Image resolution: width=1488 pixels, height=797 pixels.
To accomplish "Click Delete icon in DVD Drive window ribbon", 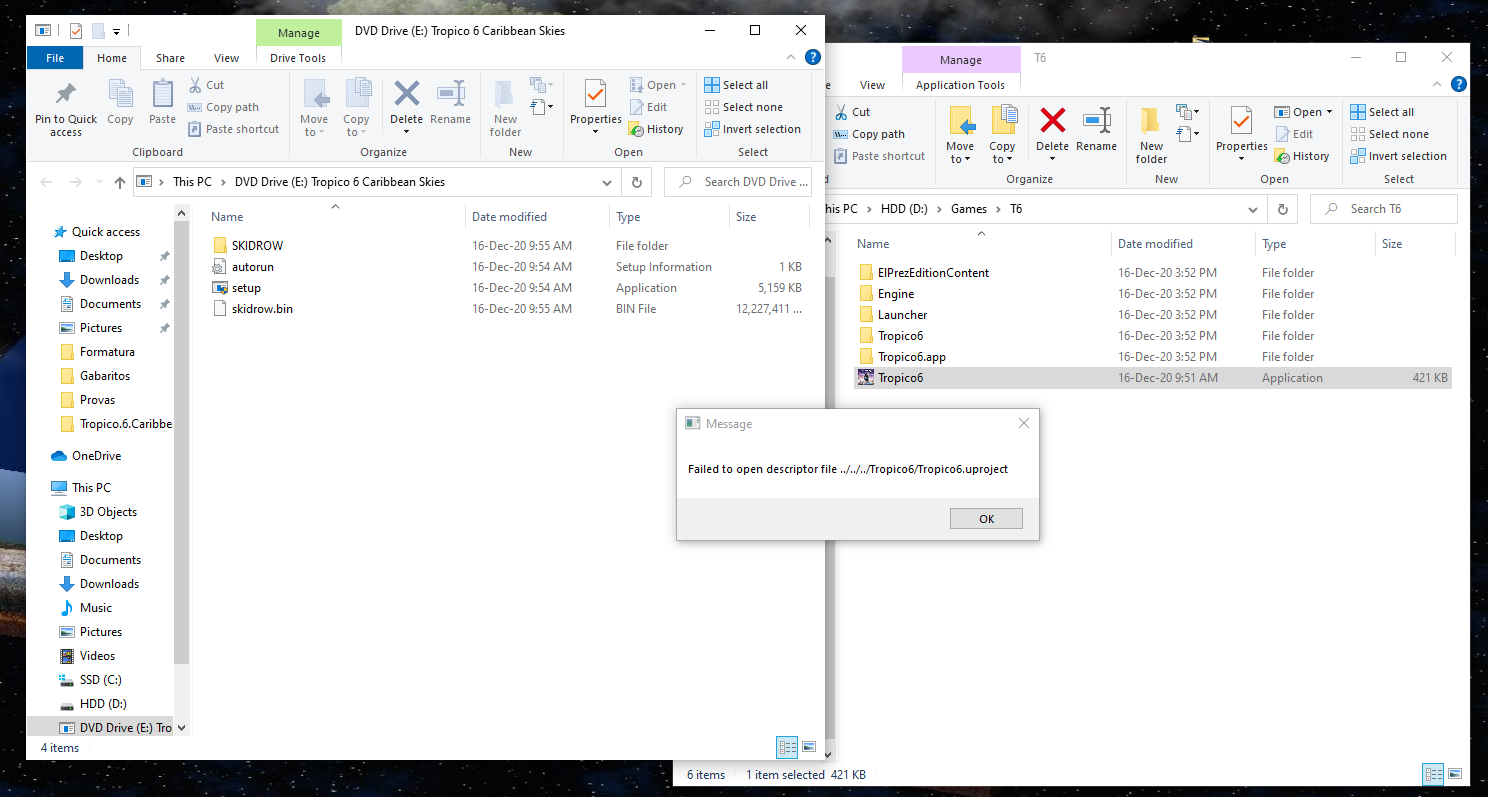I will [406, 96].
